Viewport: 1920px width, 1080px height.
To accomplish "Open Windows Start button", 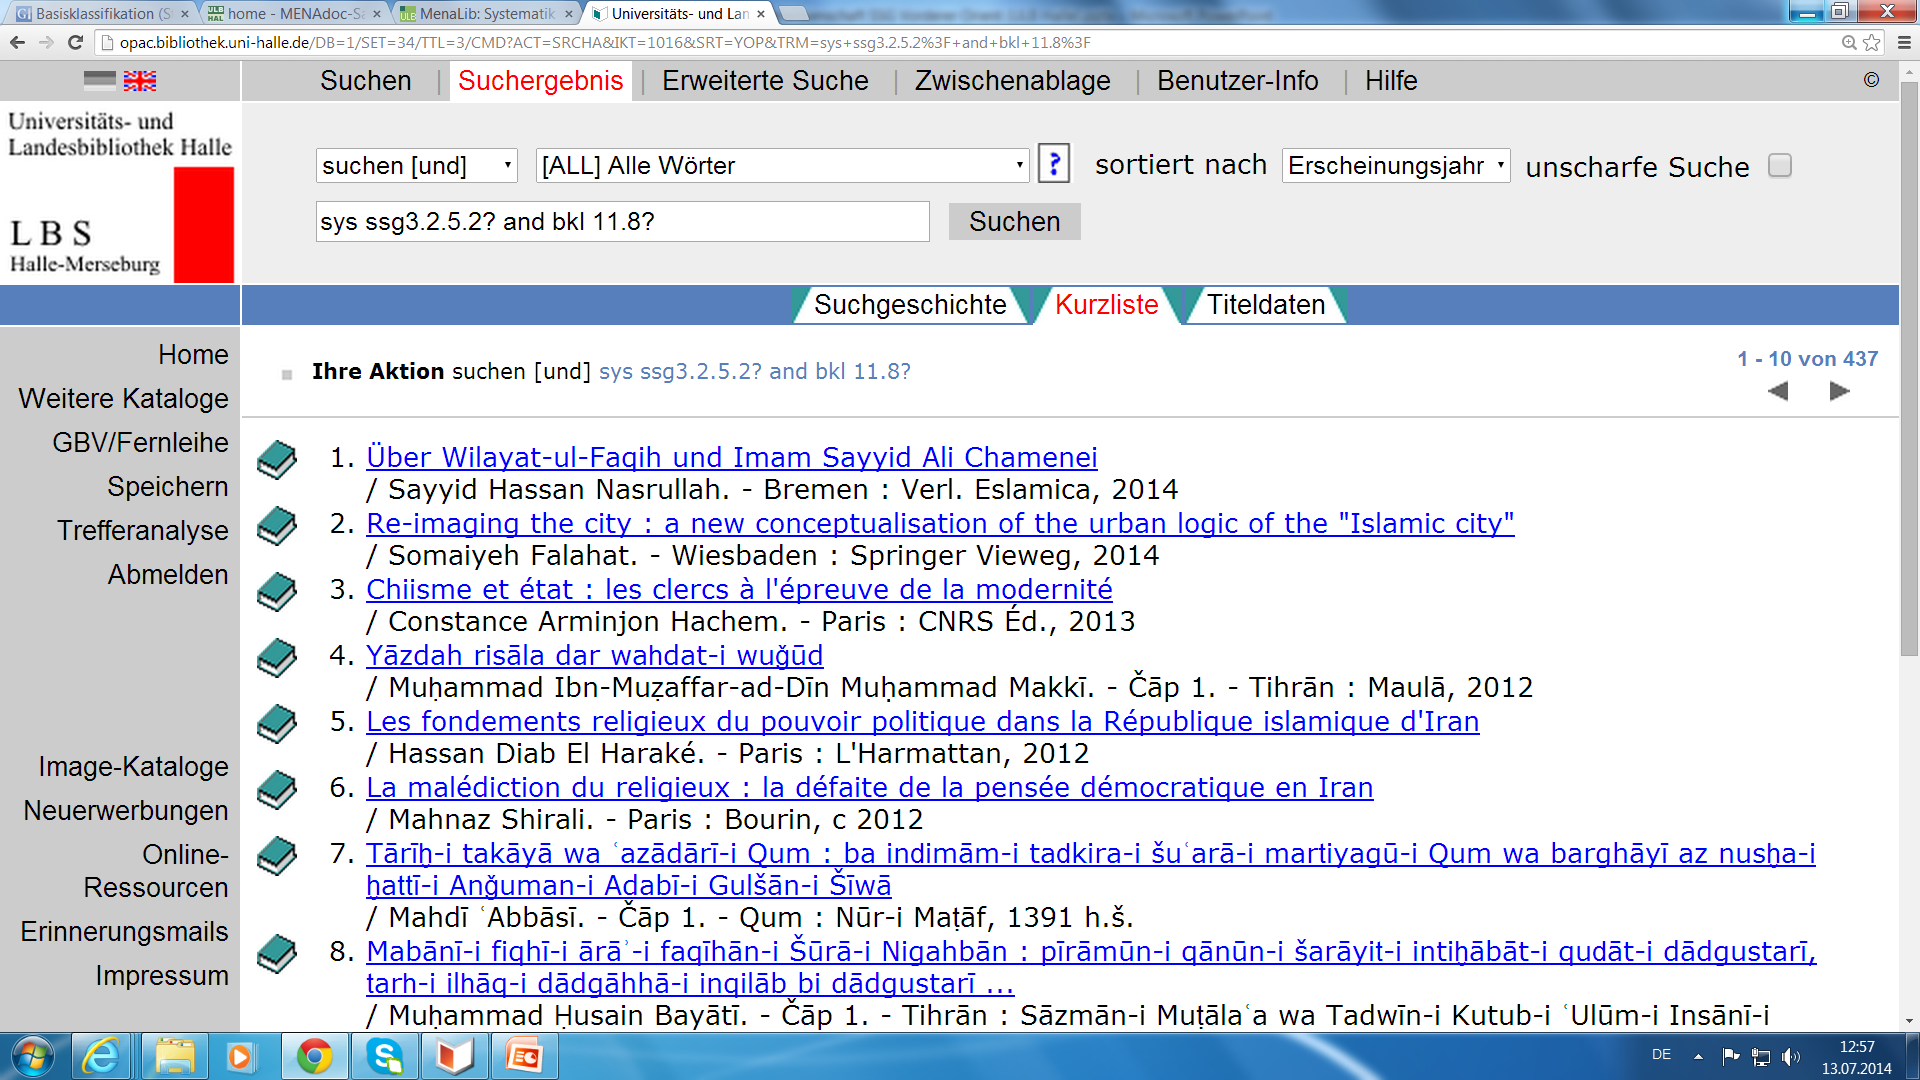I will [x=33, y=1057].
